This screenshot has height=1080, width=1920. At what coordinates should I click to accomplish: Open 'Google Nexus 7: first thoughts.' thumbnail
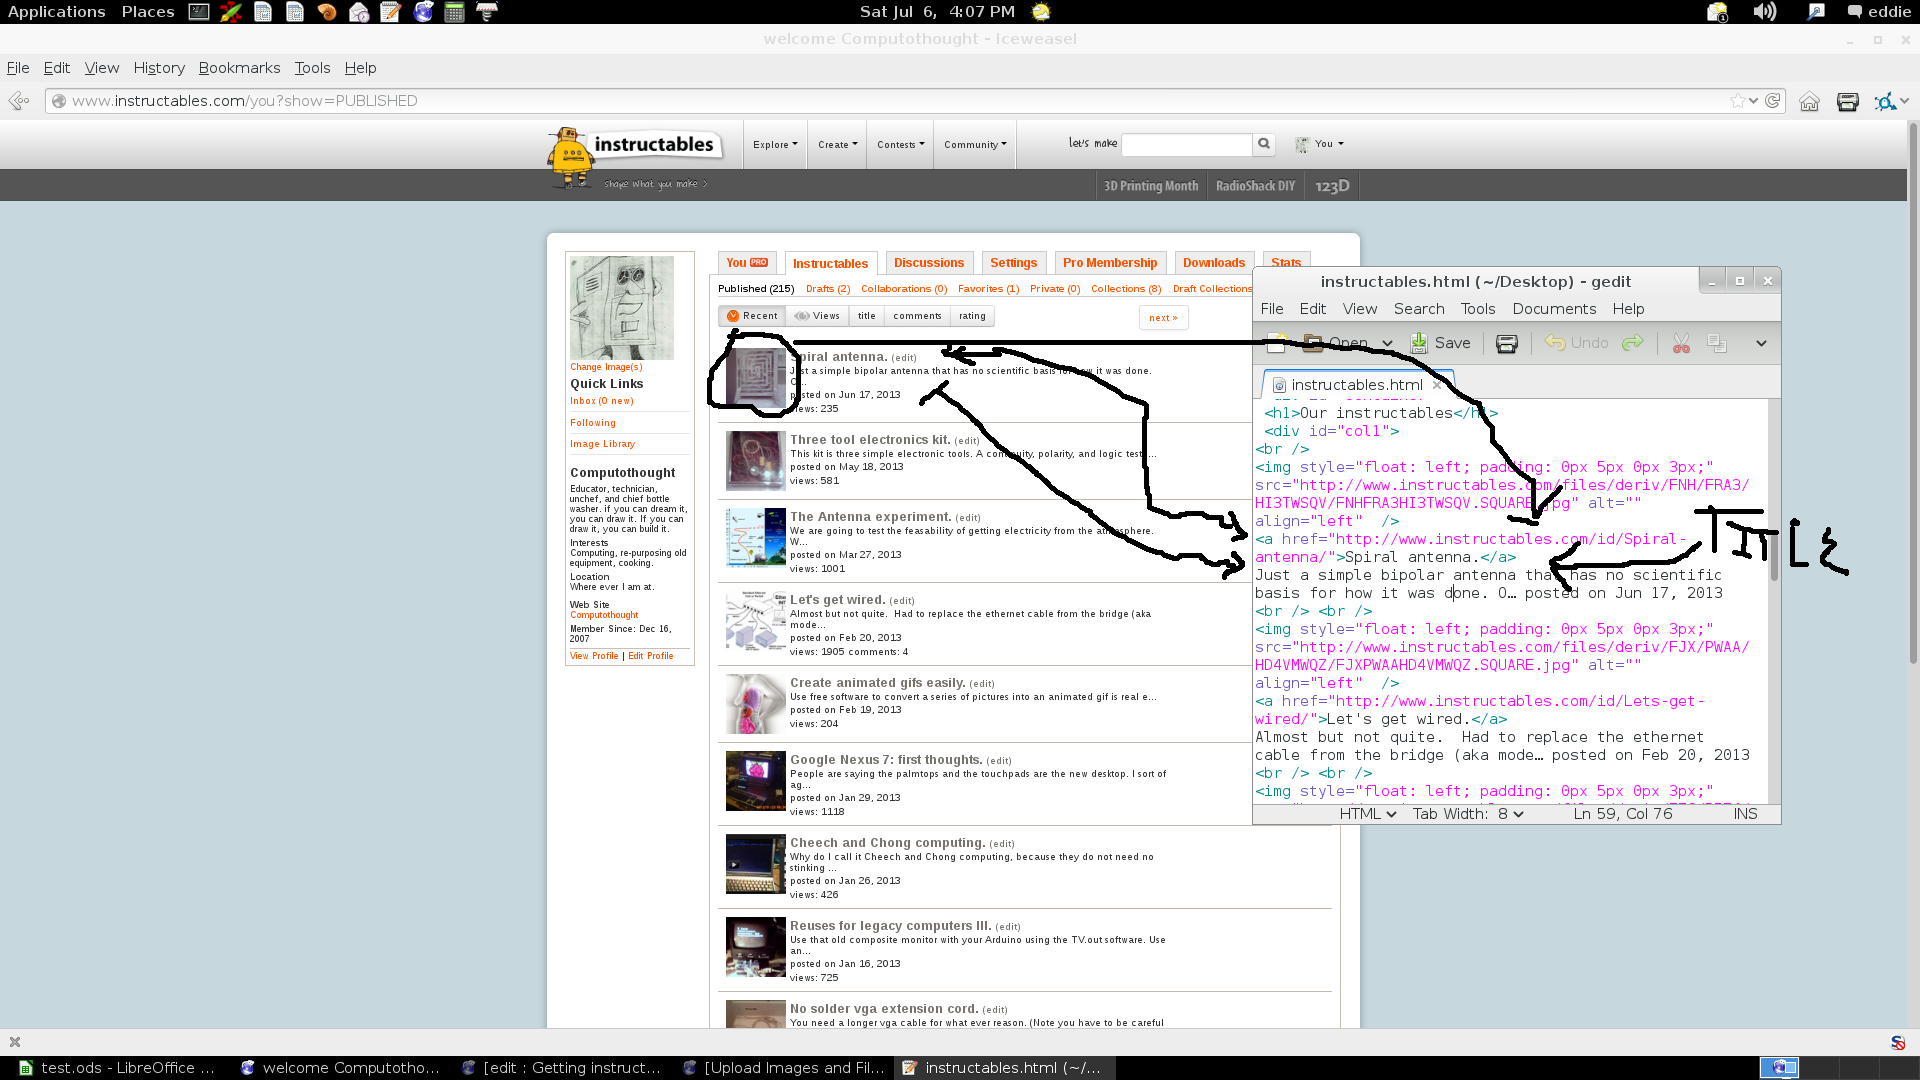tap(755, 781)
